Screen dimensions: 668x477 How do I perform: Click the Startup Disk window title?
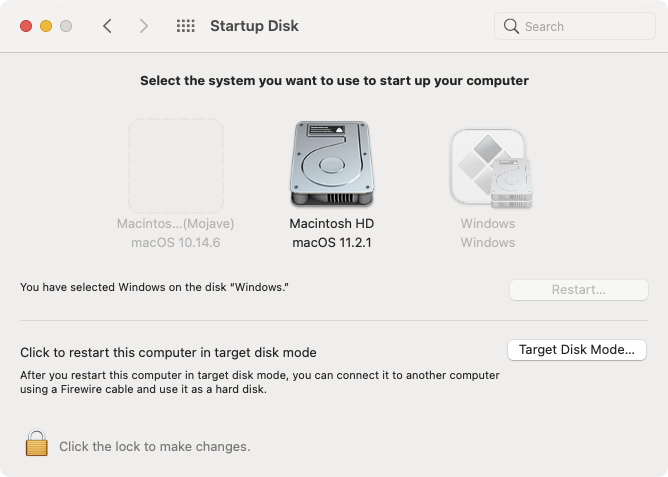tap(254, 26)
